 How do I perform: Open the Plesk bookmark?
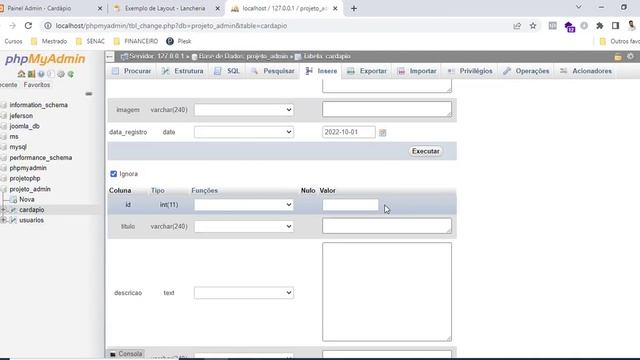[x=179, y=41]
